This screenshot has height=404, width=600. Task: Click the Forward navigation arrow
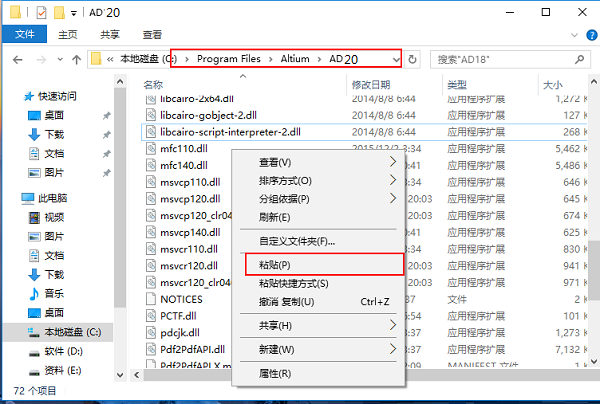coord(41,60)
